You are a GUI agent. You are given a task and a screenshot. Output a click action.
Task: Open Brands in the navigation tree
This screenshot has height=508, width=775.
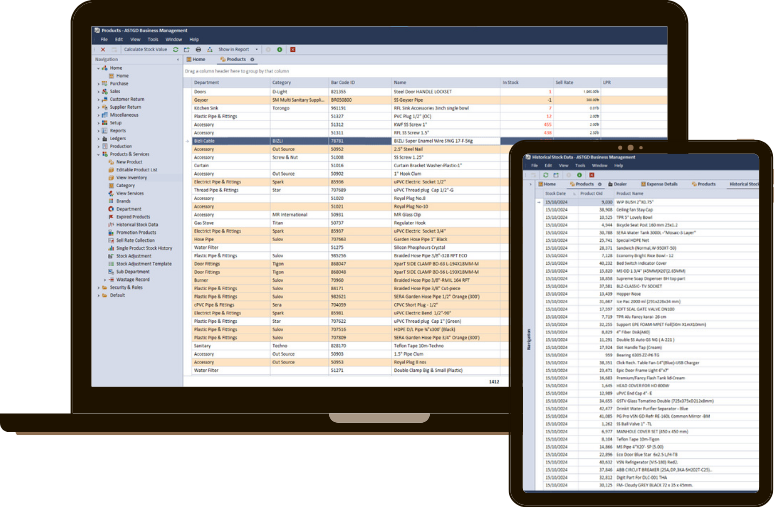123,201
